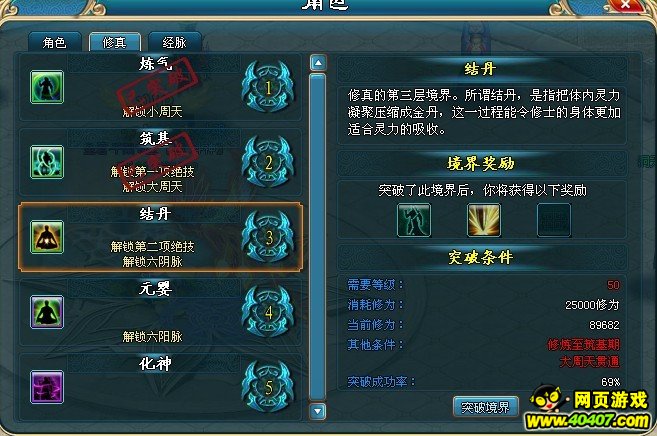Click the 筑基 realm swirling flame icon
This screenshot has width=657, height=436.
pyautogui.click(x=47, y=162)
